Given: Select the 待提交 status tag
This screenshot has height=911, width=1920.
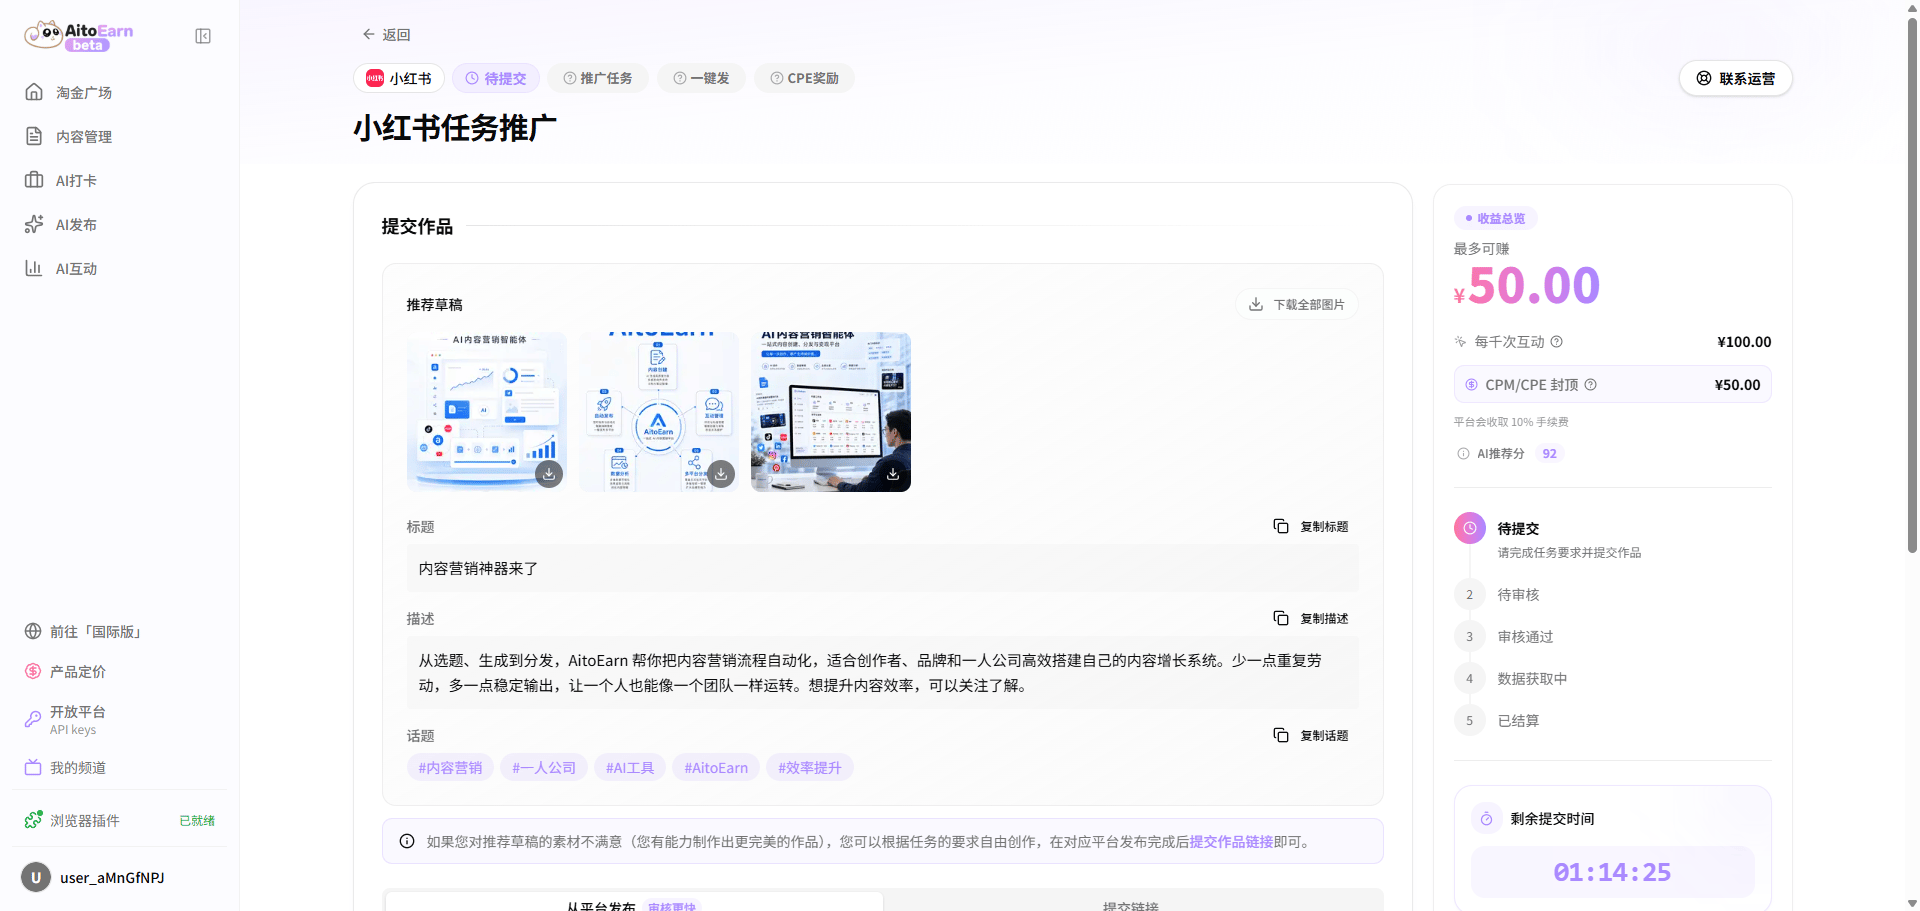Looking at the screenshot, I should coord(496,78).
